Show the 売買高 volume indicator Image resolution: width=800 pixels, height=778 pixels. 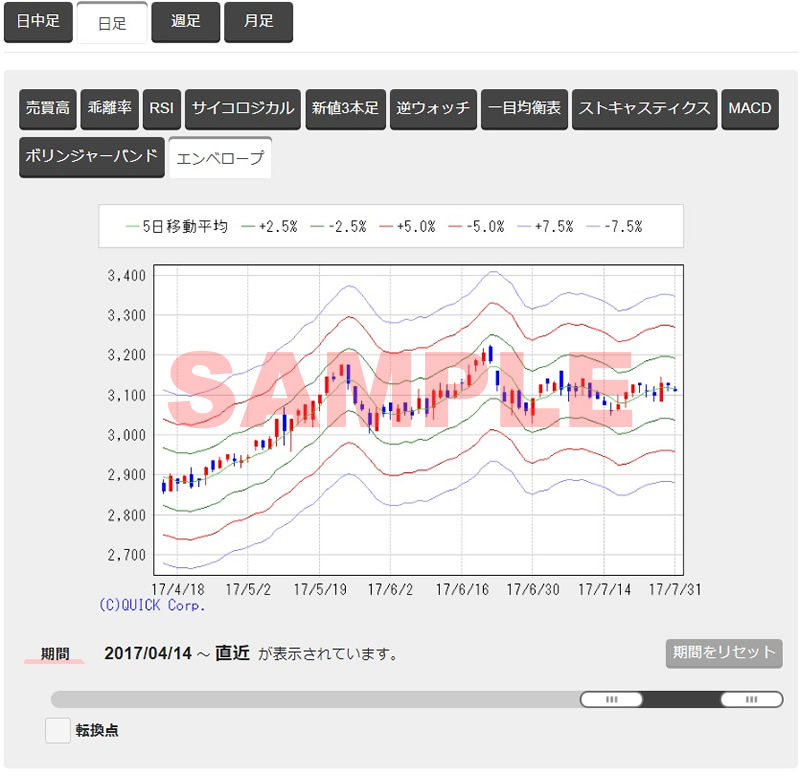(x=48, y=109)
